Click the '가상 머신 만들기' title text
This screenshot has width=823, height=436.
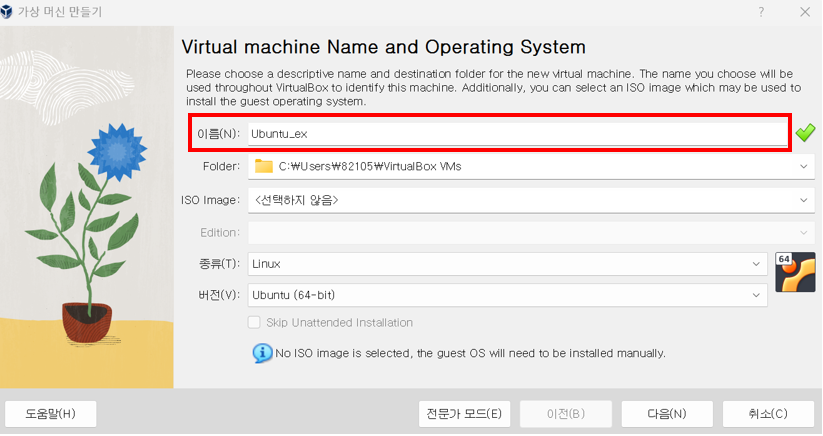click(60, 12)
